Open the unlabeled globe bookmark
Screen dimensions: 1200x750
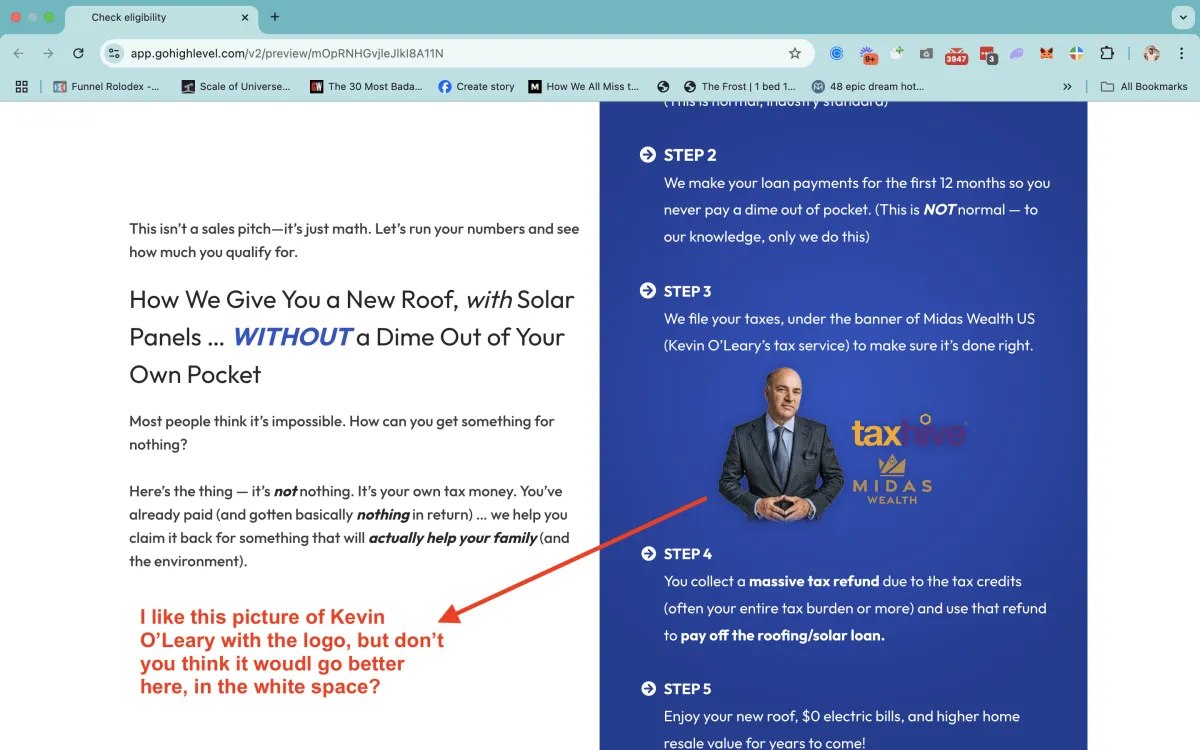(x=663, y=86)
